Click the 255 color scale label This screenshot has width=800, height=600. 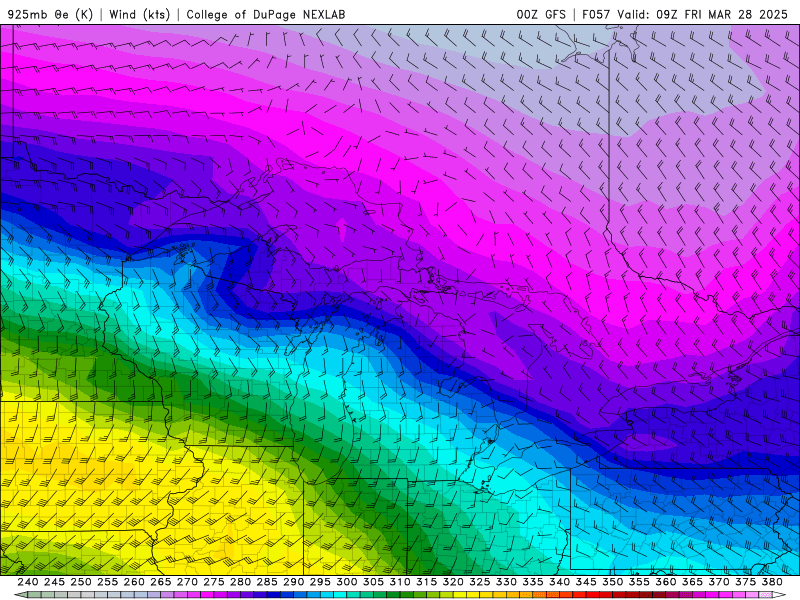pyautogui.click(x=107, y=582)
